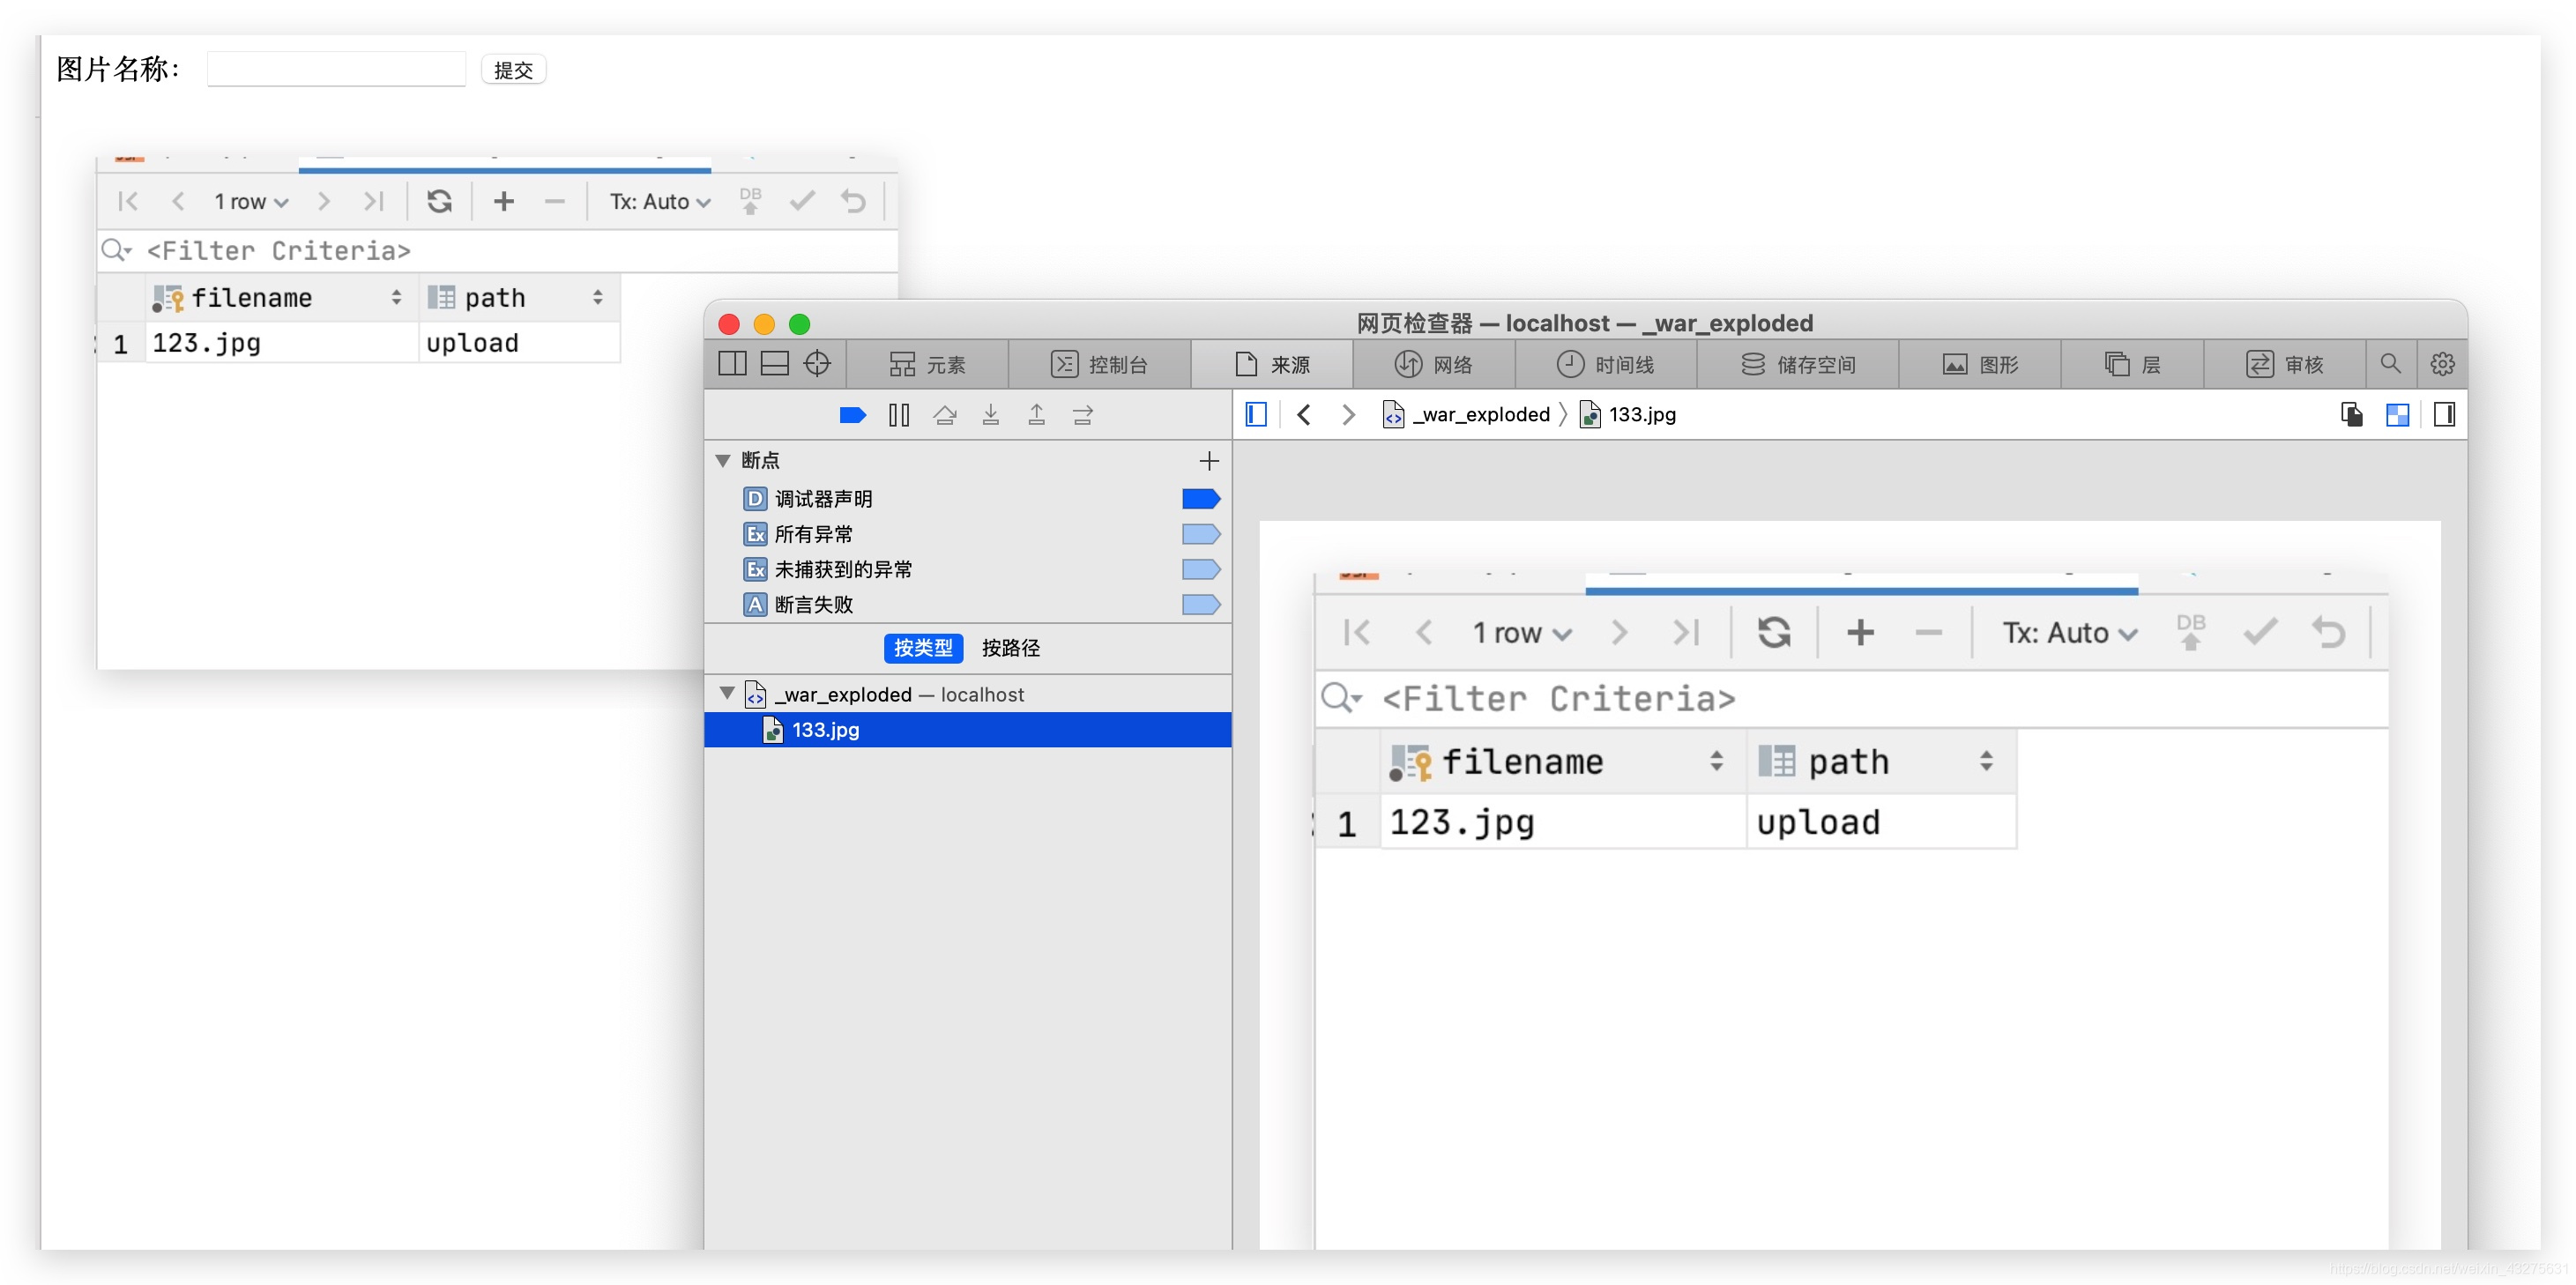2576x1285 pixels.
Task: Switch to the 控制台 tab
Action: click(1099, 365)
